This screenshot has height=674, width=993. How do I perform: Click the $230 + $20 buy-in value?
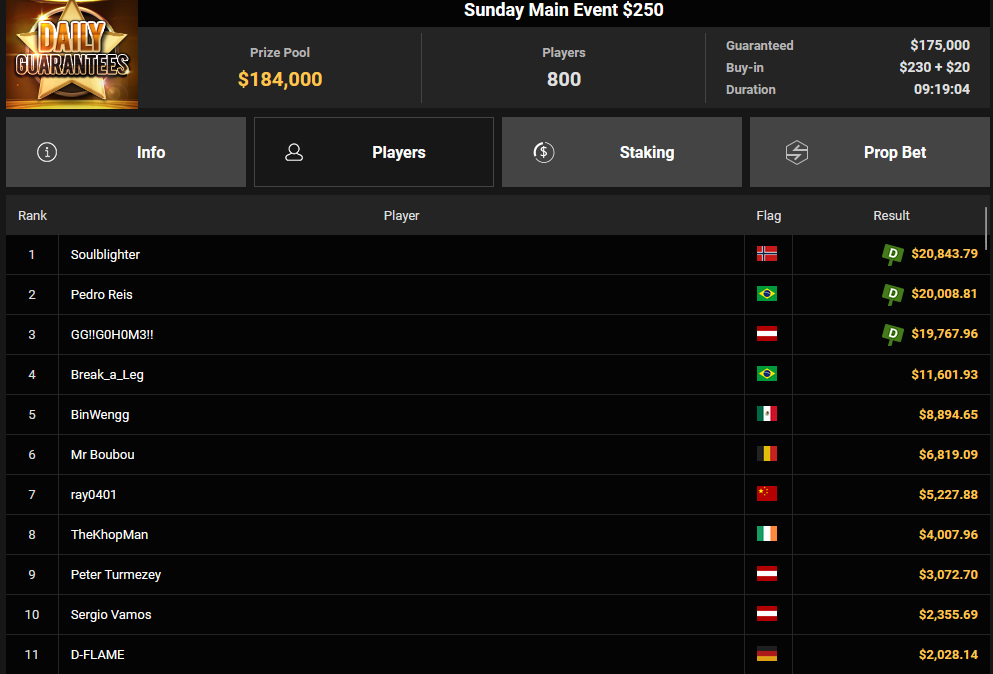click(x=934, y=67)
